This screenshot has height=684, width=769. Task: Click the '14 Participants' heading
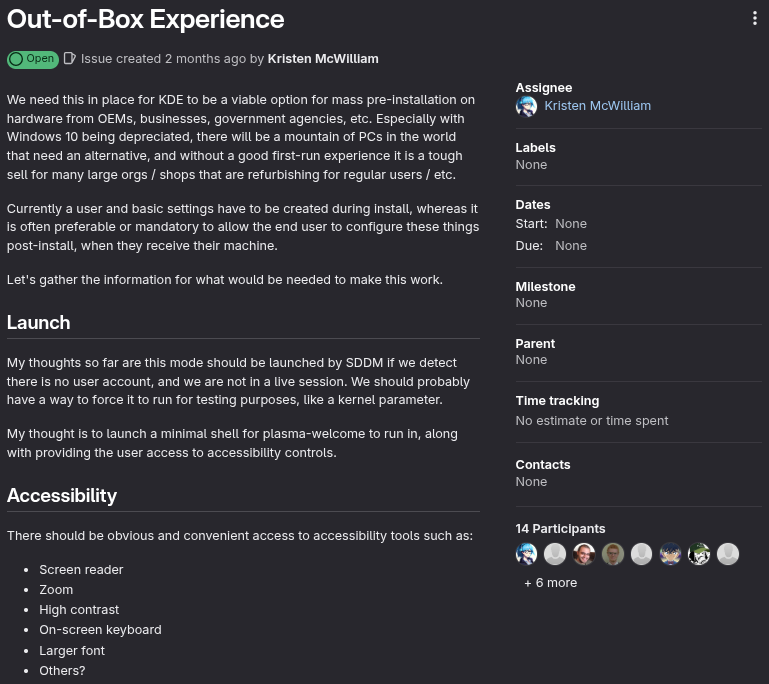[x=560, y=529]
